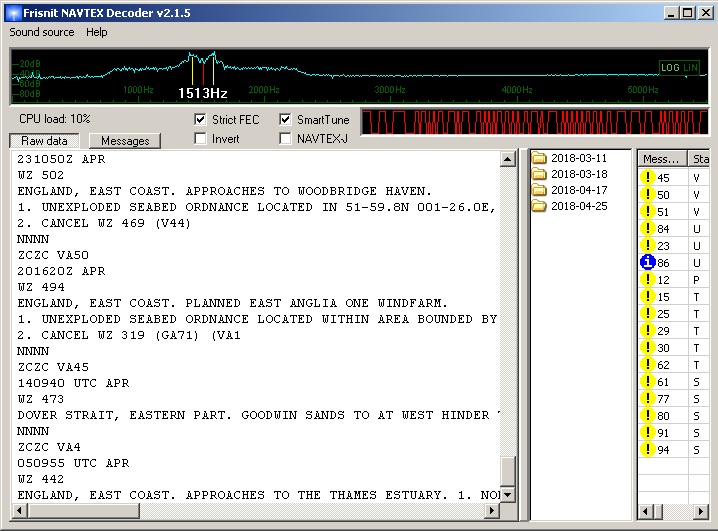
Task: Select warning icon for message 94
Action: [647, 449]
